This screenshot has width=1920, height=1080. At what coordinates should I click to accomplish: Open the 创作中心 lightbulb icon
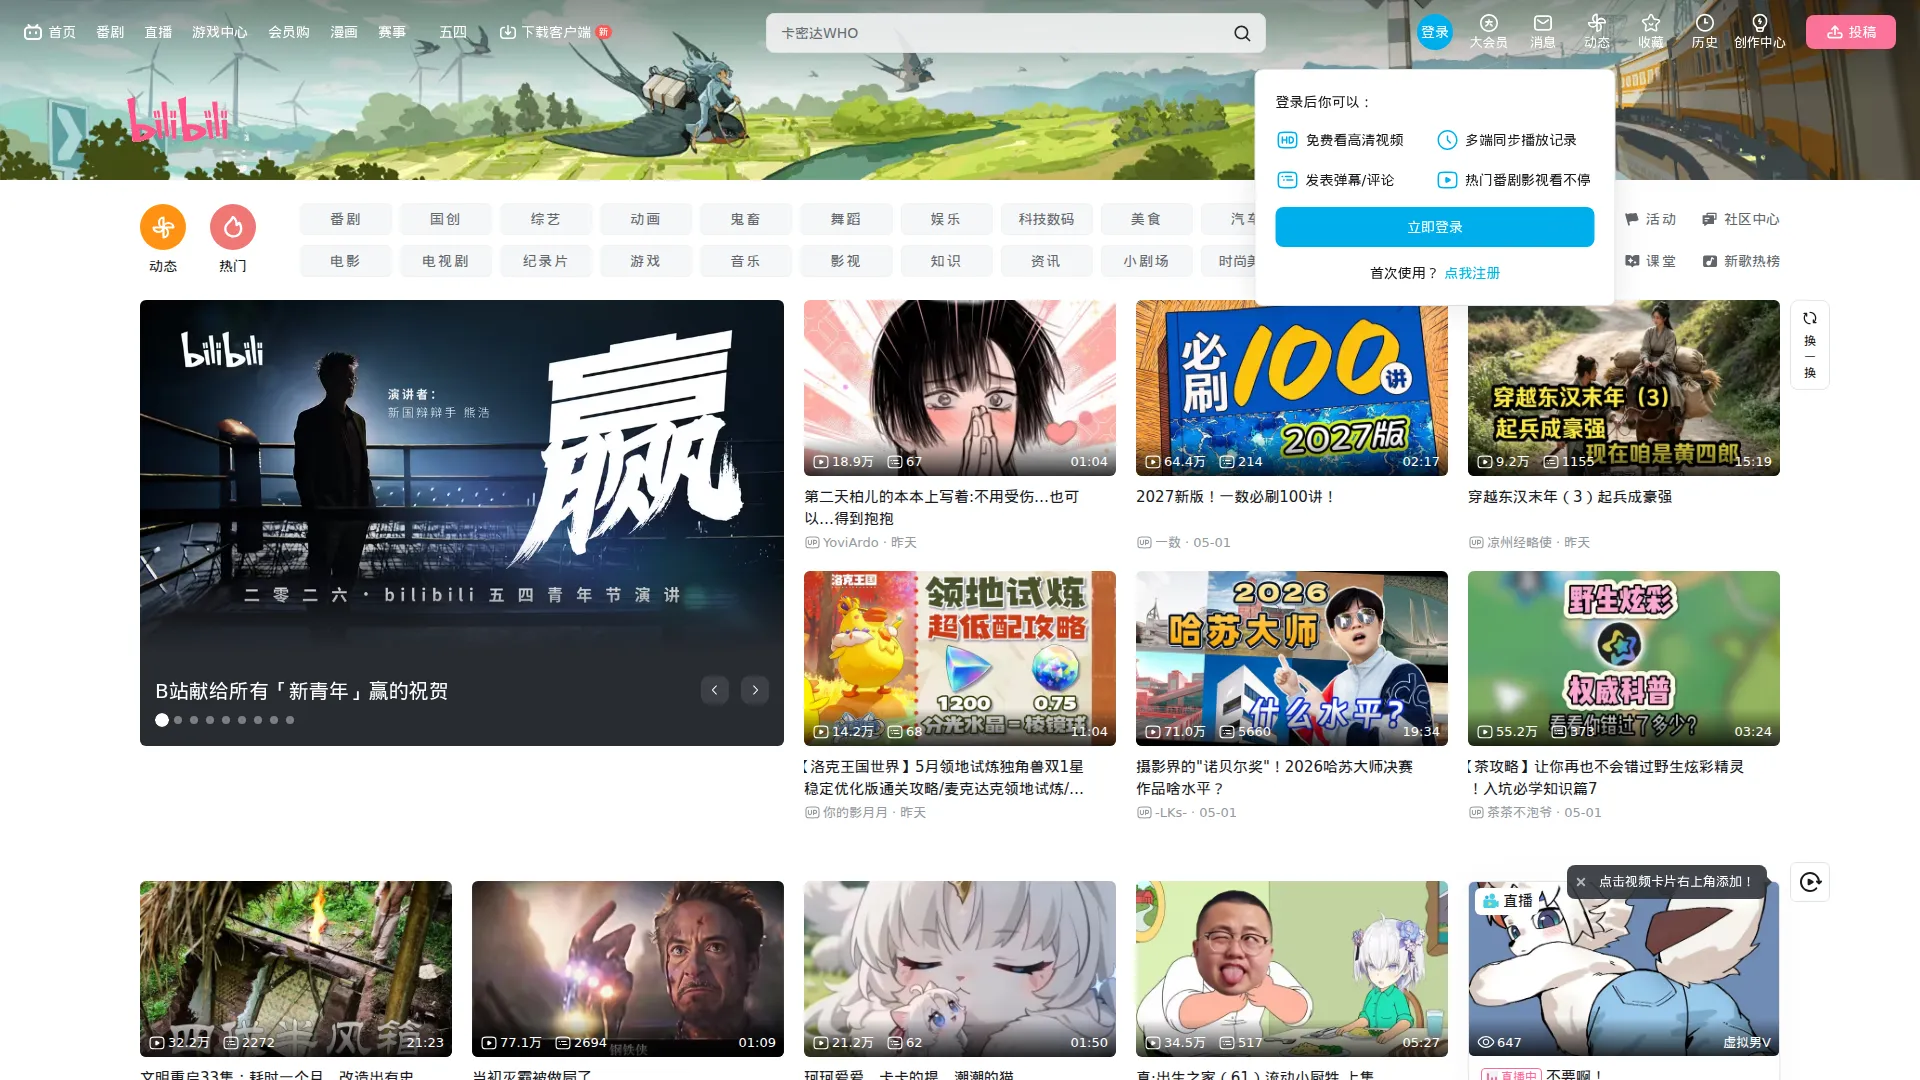[1759, 23]
